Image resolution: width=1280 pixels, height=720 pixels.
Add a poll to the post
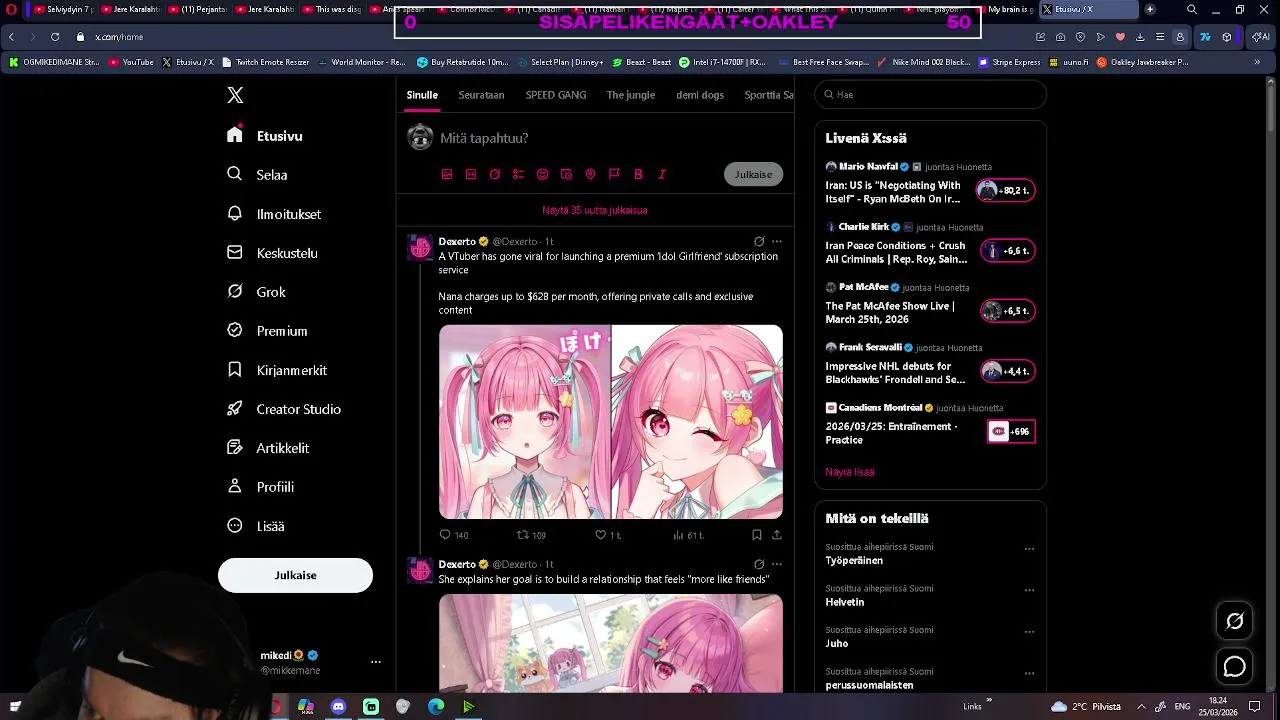[x=518, y=174]
